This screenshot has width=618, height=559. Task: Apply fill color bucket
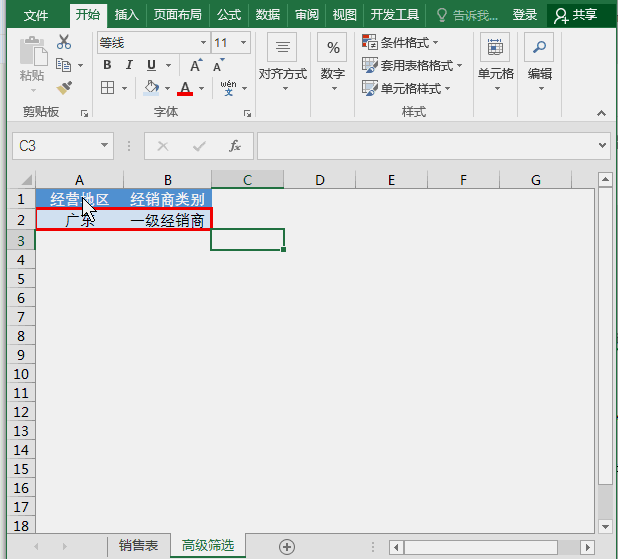pyautogui.click(x=151, y=88)
